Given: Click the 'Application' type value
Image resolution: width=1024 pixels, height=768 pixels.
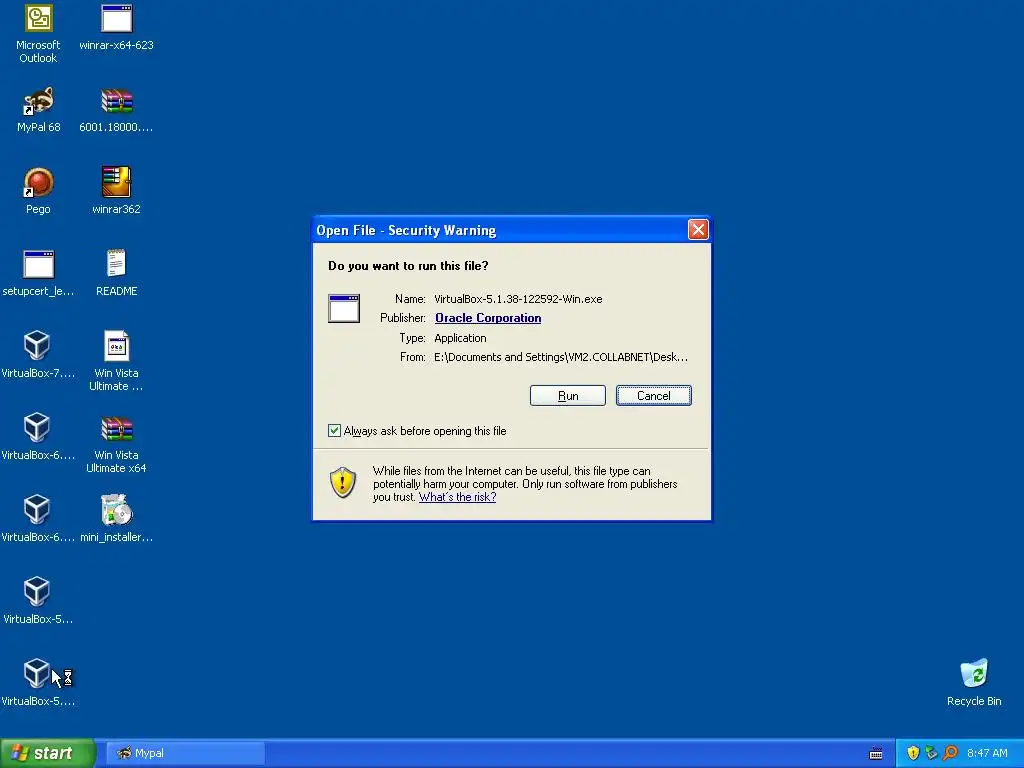Looking at the screenshot, I should point(460,338).
